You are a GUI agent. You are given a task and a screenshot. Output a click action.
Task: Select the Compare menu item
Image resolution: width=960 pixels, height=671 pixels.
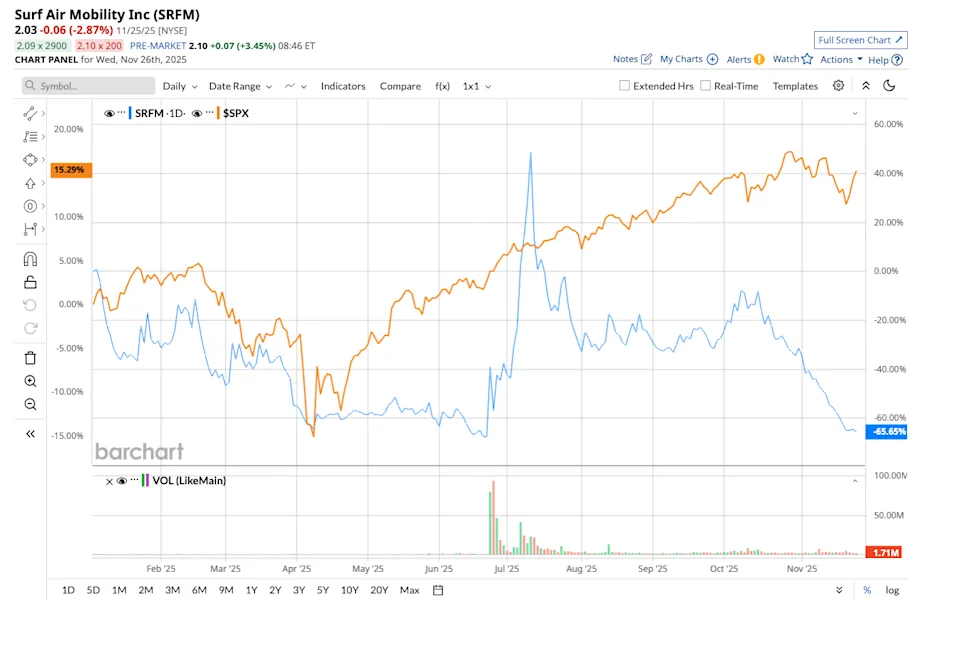click(400, 86)
